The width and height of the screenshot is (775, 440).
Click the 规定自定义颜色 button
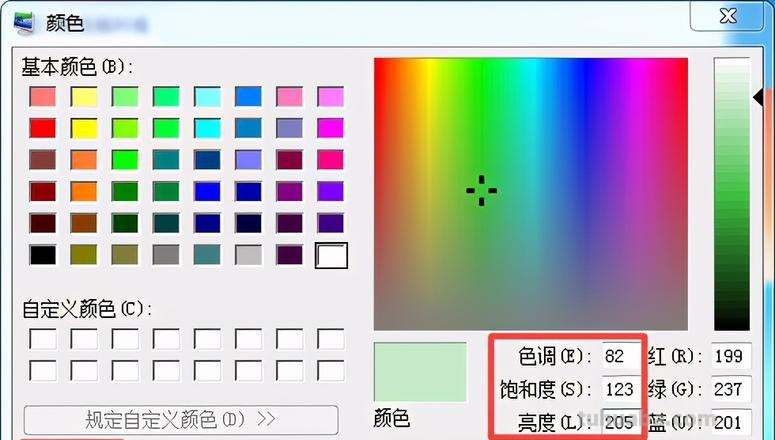(181, 420)
